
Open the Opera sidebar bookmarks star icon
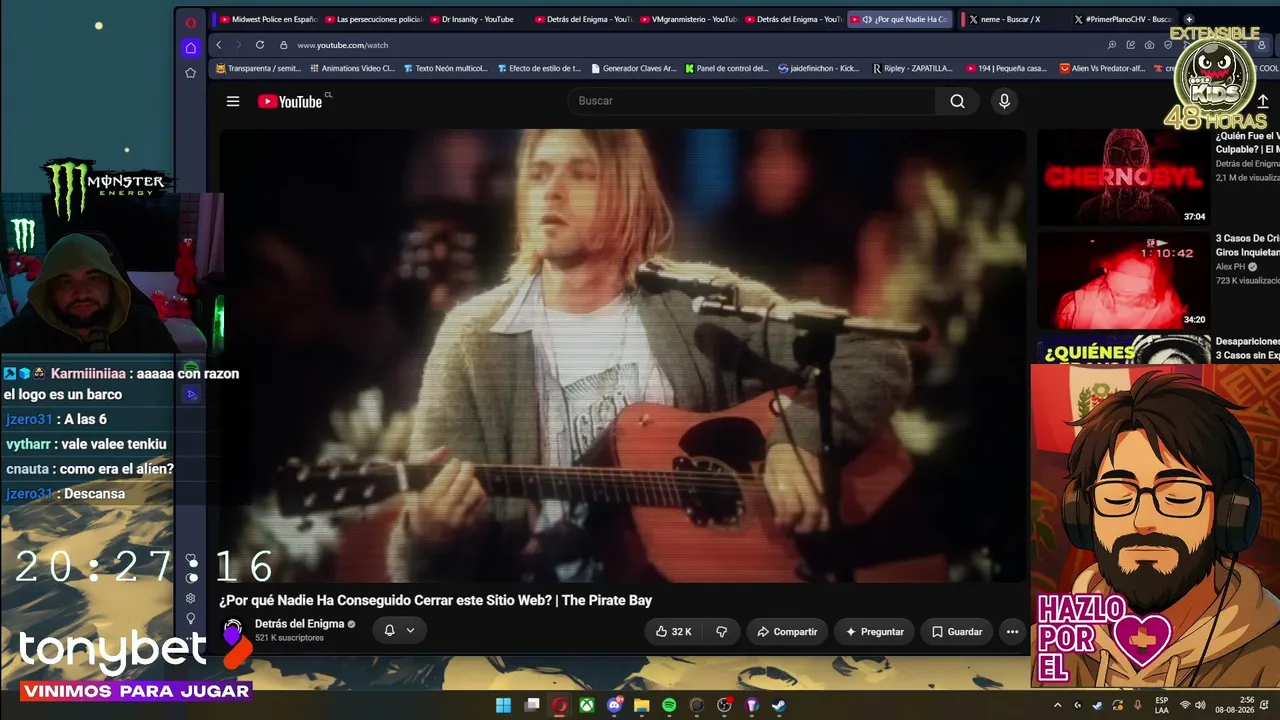pos(190,73)
